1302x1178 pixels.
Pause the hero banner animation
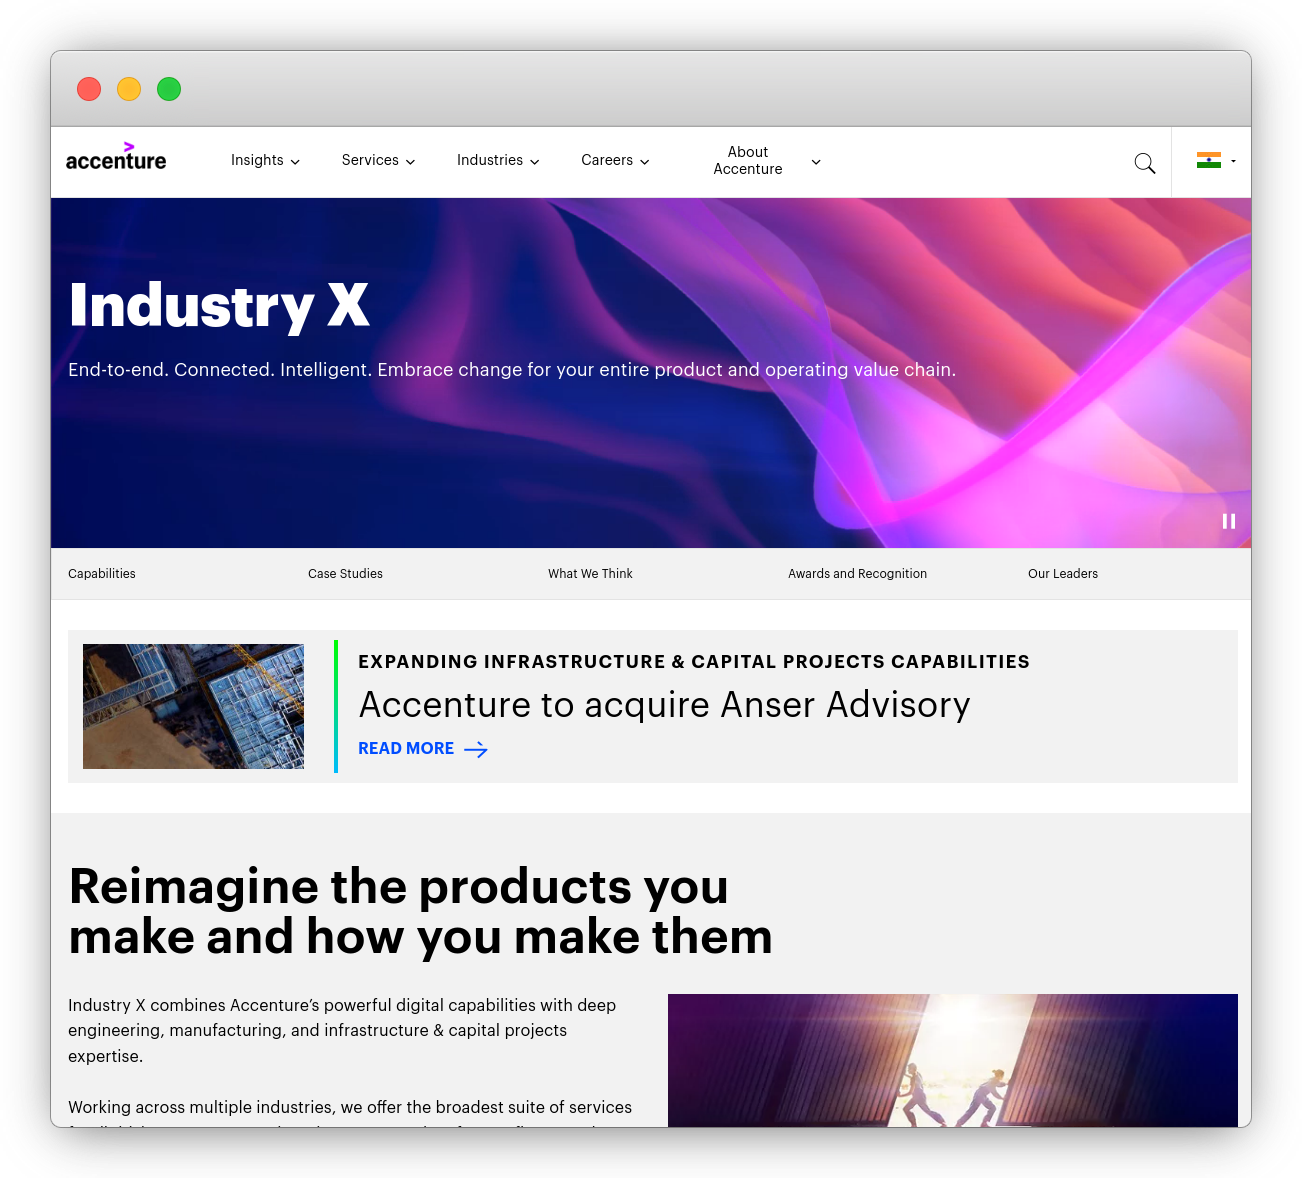click(x=1228, y=521)
